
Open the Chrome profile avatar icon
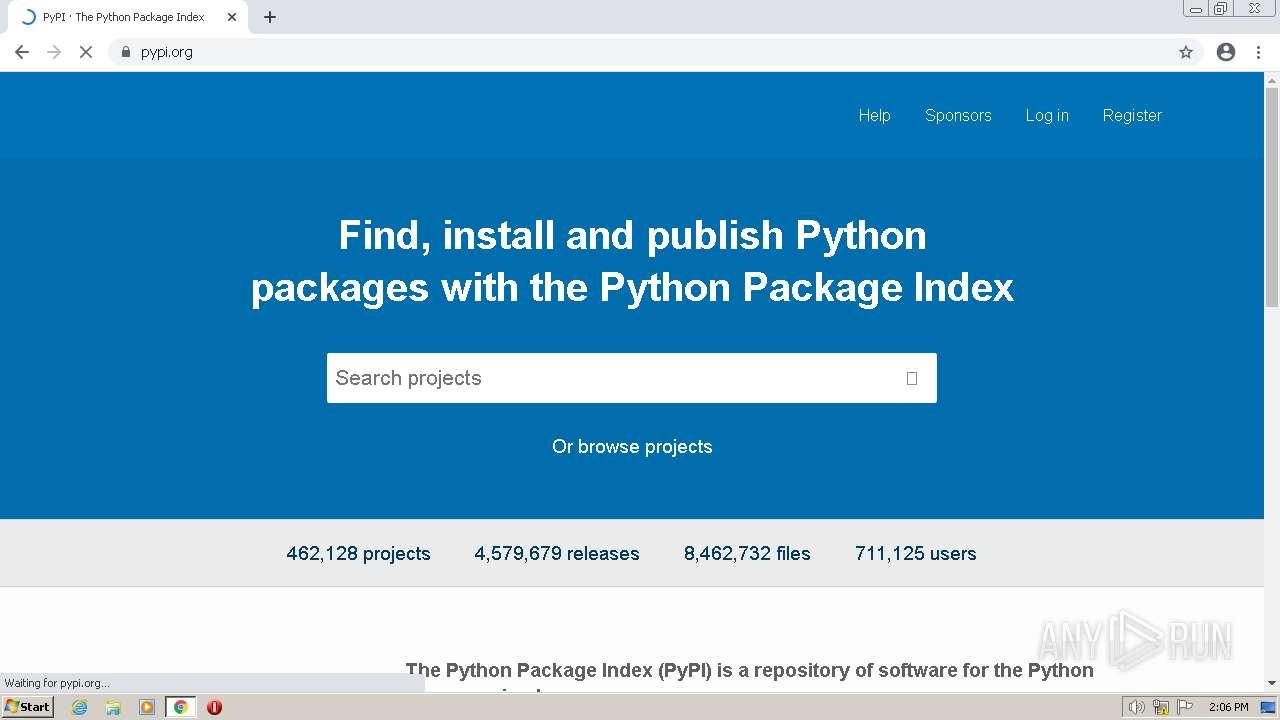tap(1226, 52)
